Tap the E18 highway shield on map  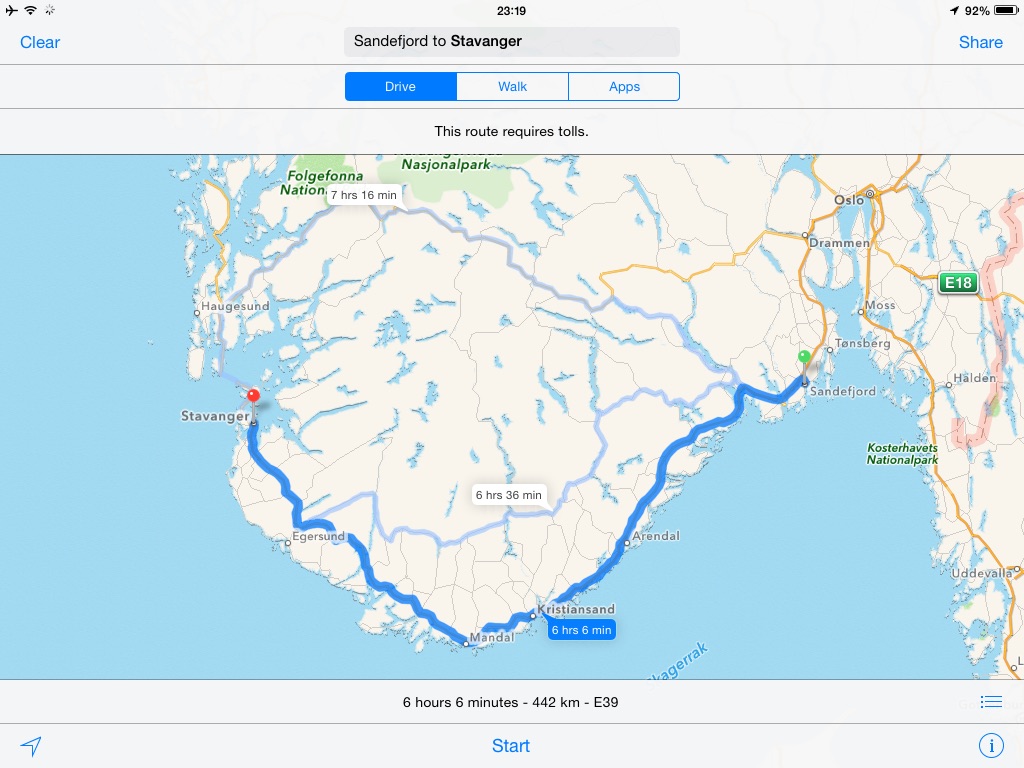(x=958, y=283)
